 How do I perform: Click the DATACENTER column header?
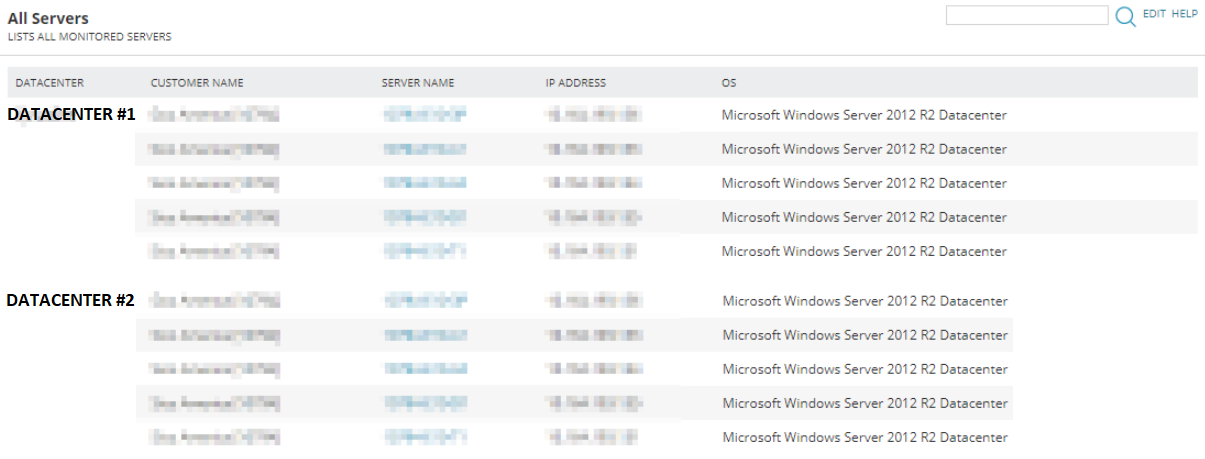49,83
